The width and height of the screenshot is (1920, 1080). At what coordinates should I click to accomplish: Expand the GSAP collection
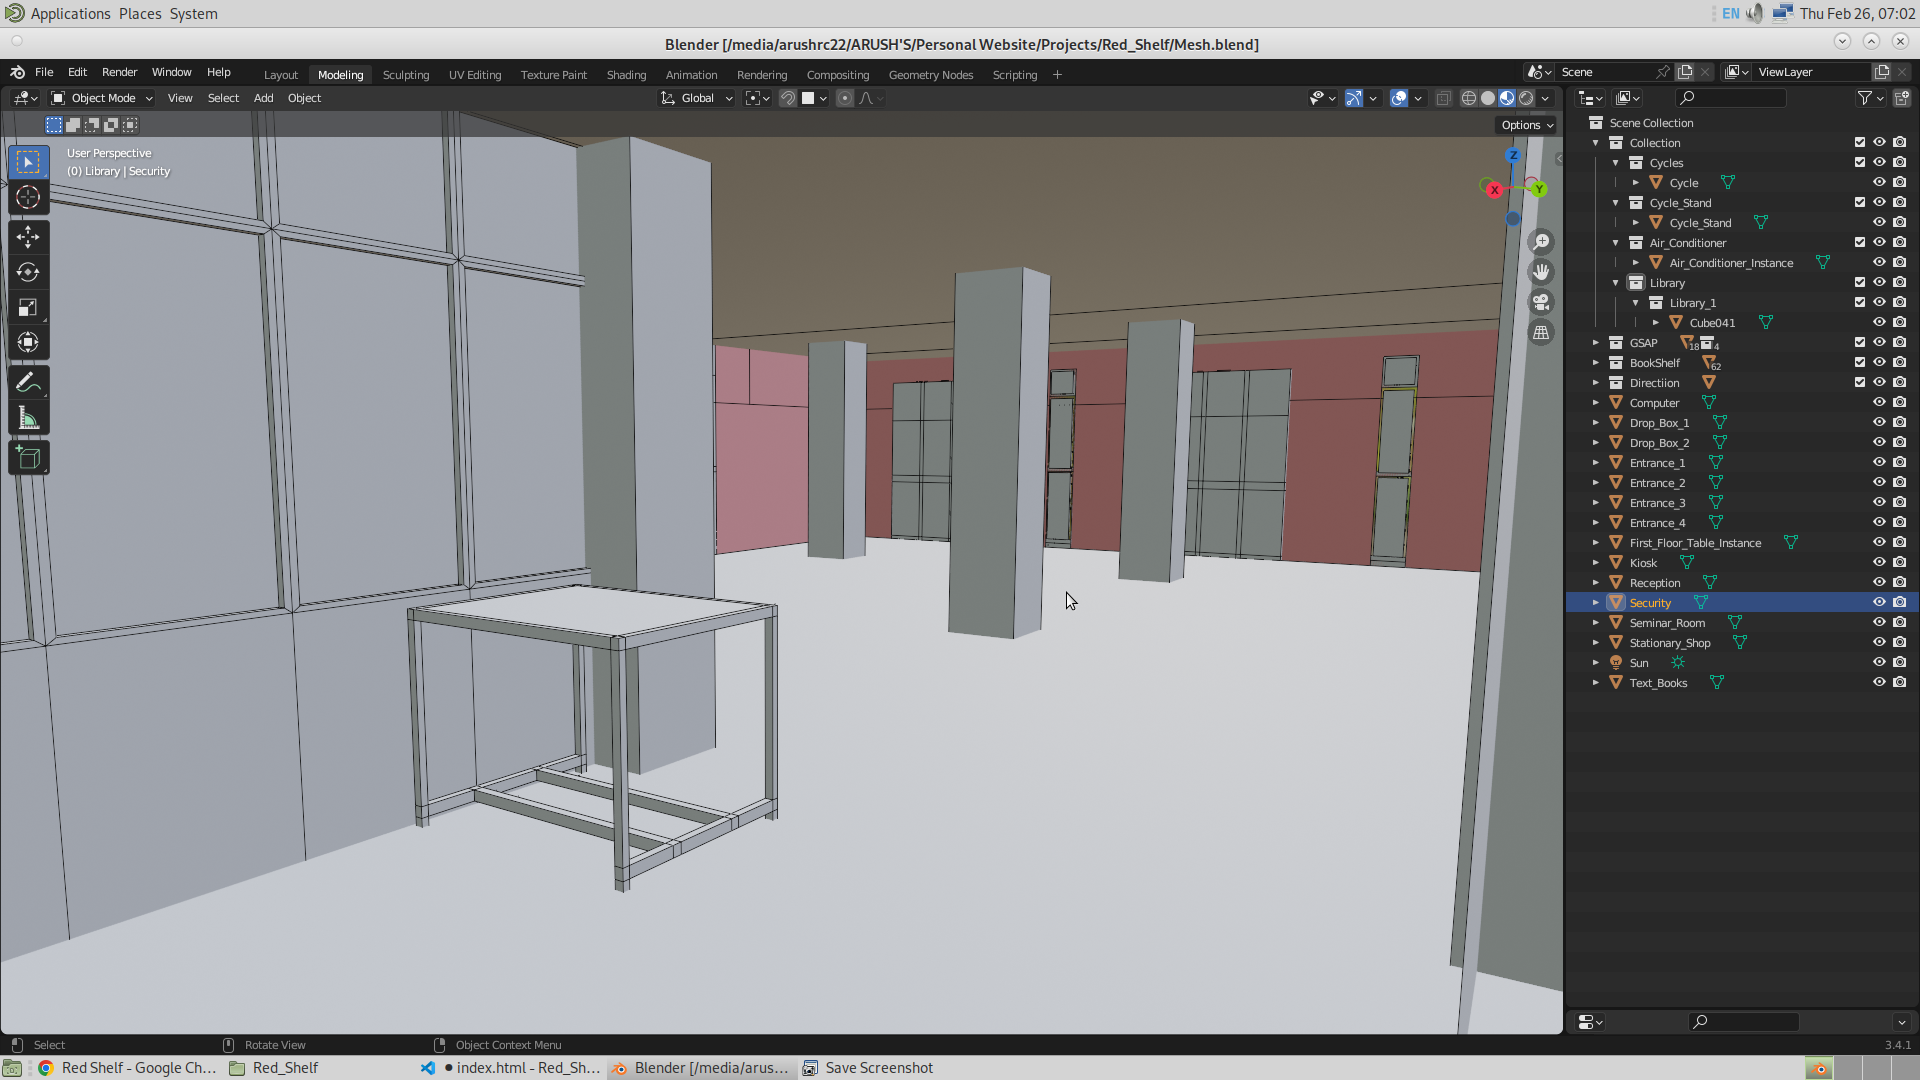point(1595,342)
